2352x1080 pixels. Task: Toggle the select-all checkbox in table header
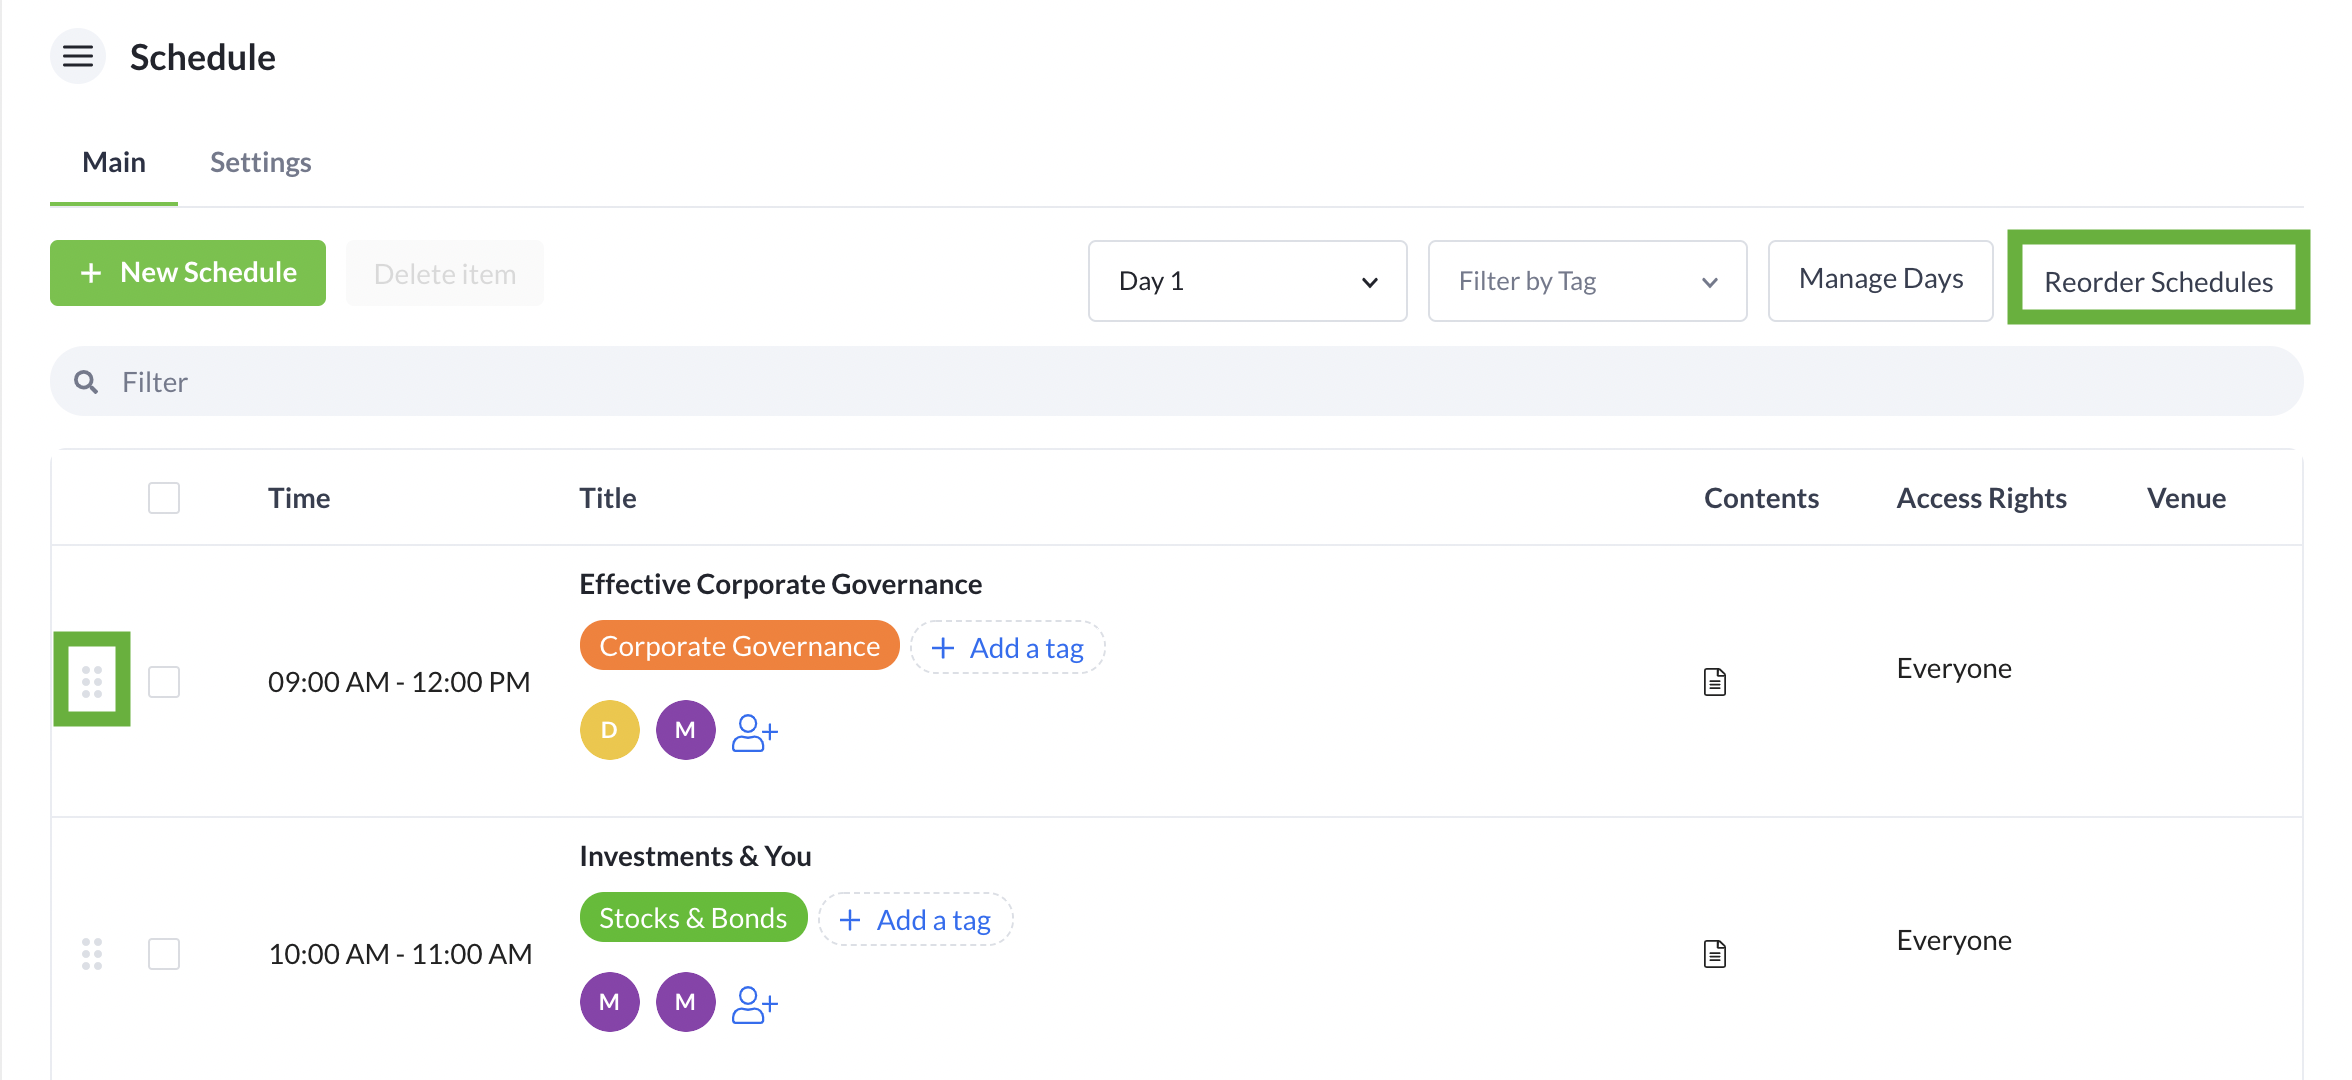[x=164, y=498]
